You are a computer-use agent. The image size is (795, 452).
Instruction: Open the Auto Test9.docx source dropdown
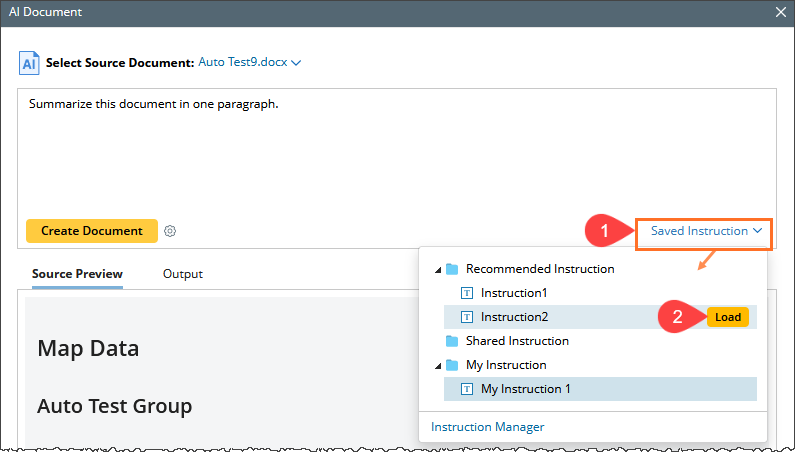pos(249,62)
